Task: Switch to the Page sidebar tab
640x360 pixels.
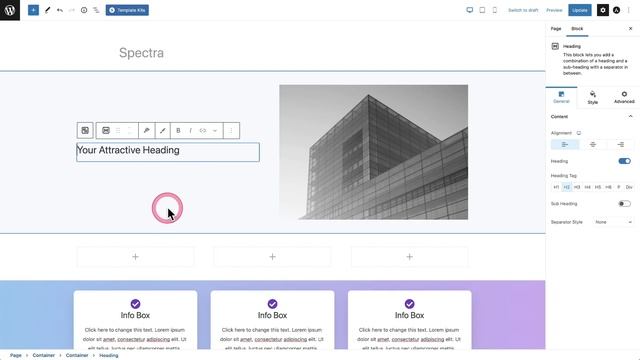Action: pos(556,29)
